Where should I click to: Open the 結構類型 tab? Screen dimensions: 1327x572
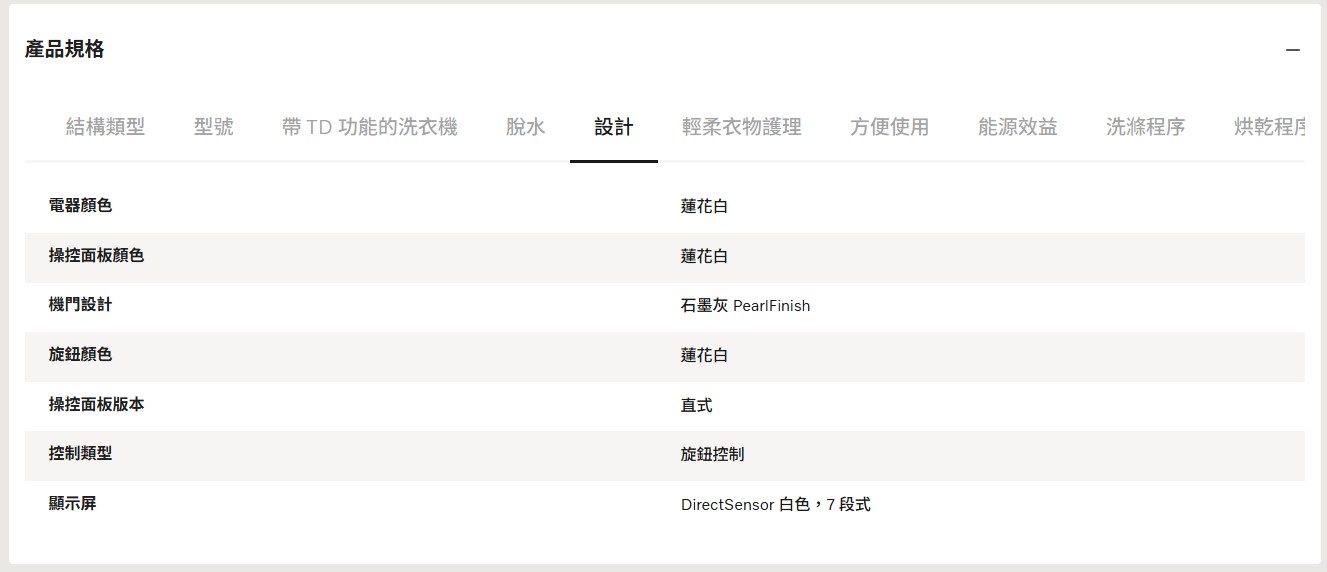coord(105,127)
